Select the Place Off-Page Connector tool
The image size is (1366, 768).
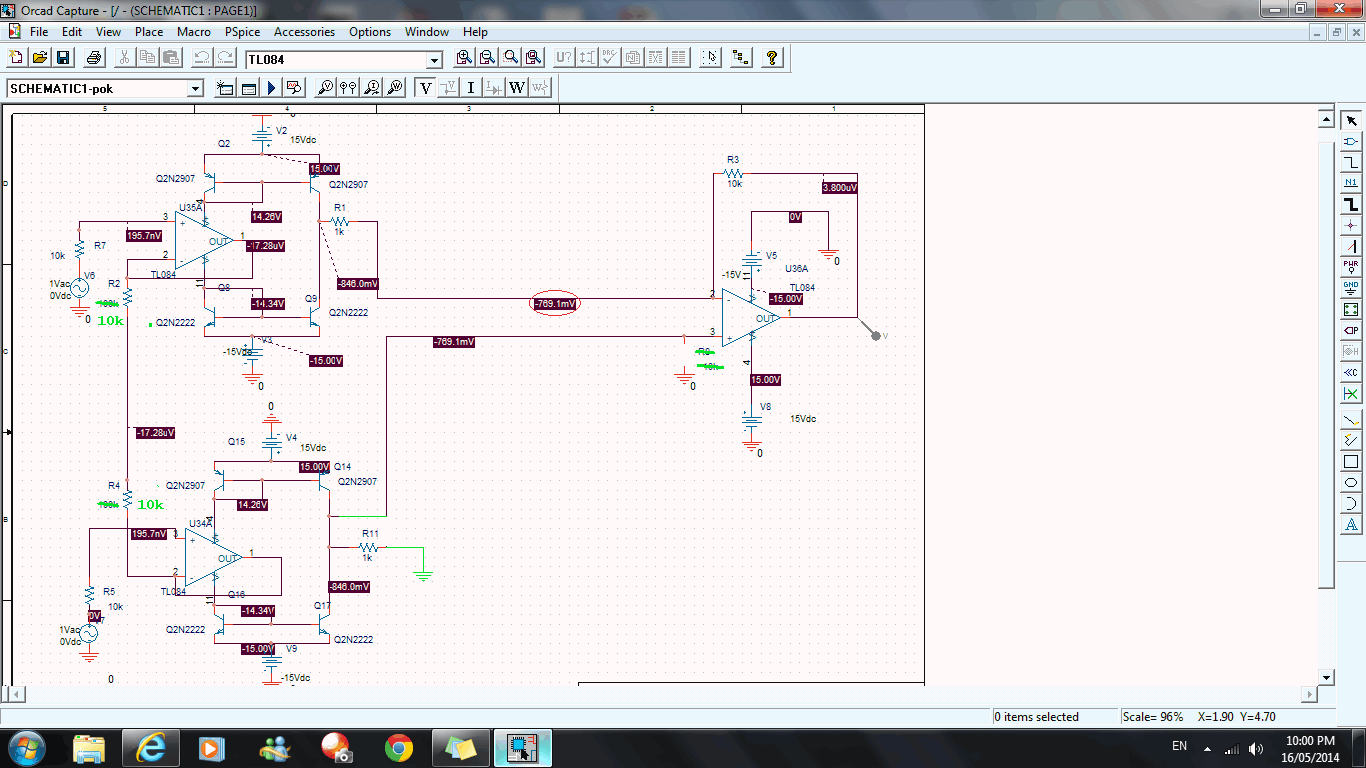1351,372
